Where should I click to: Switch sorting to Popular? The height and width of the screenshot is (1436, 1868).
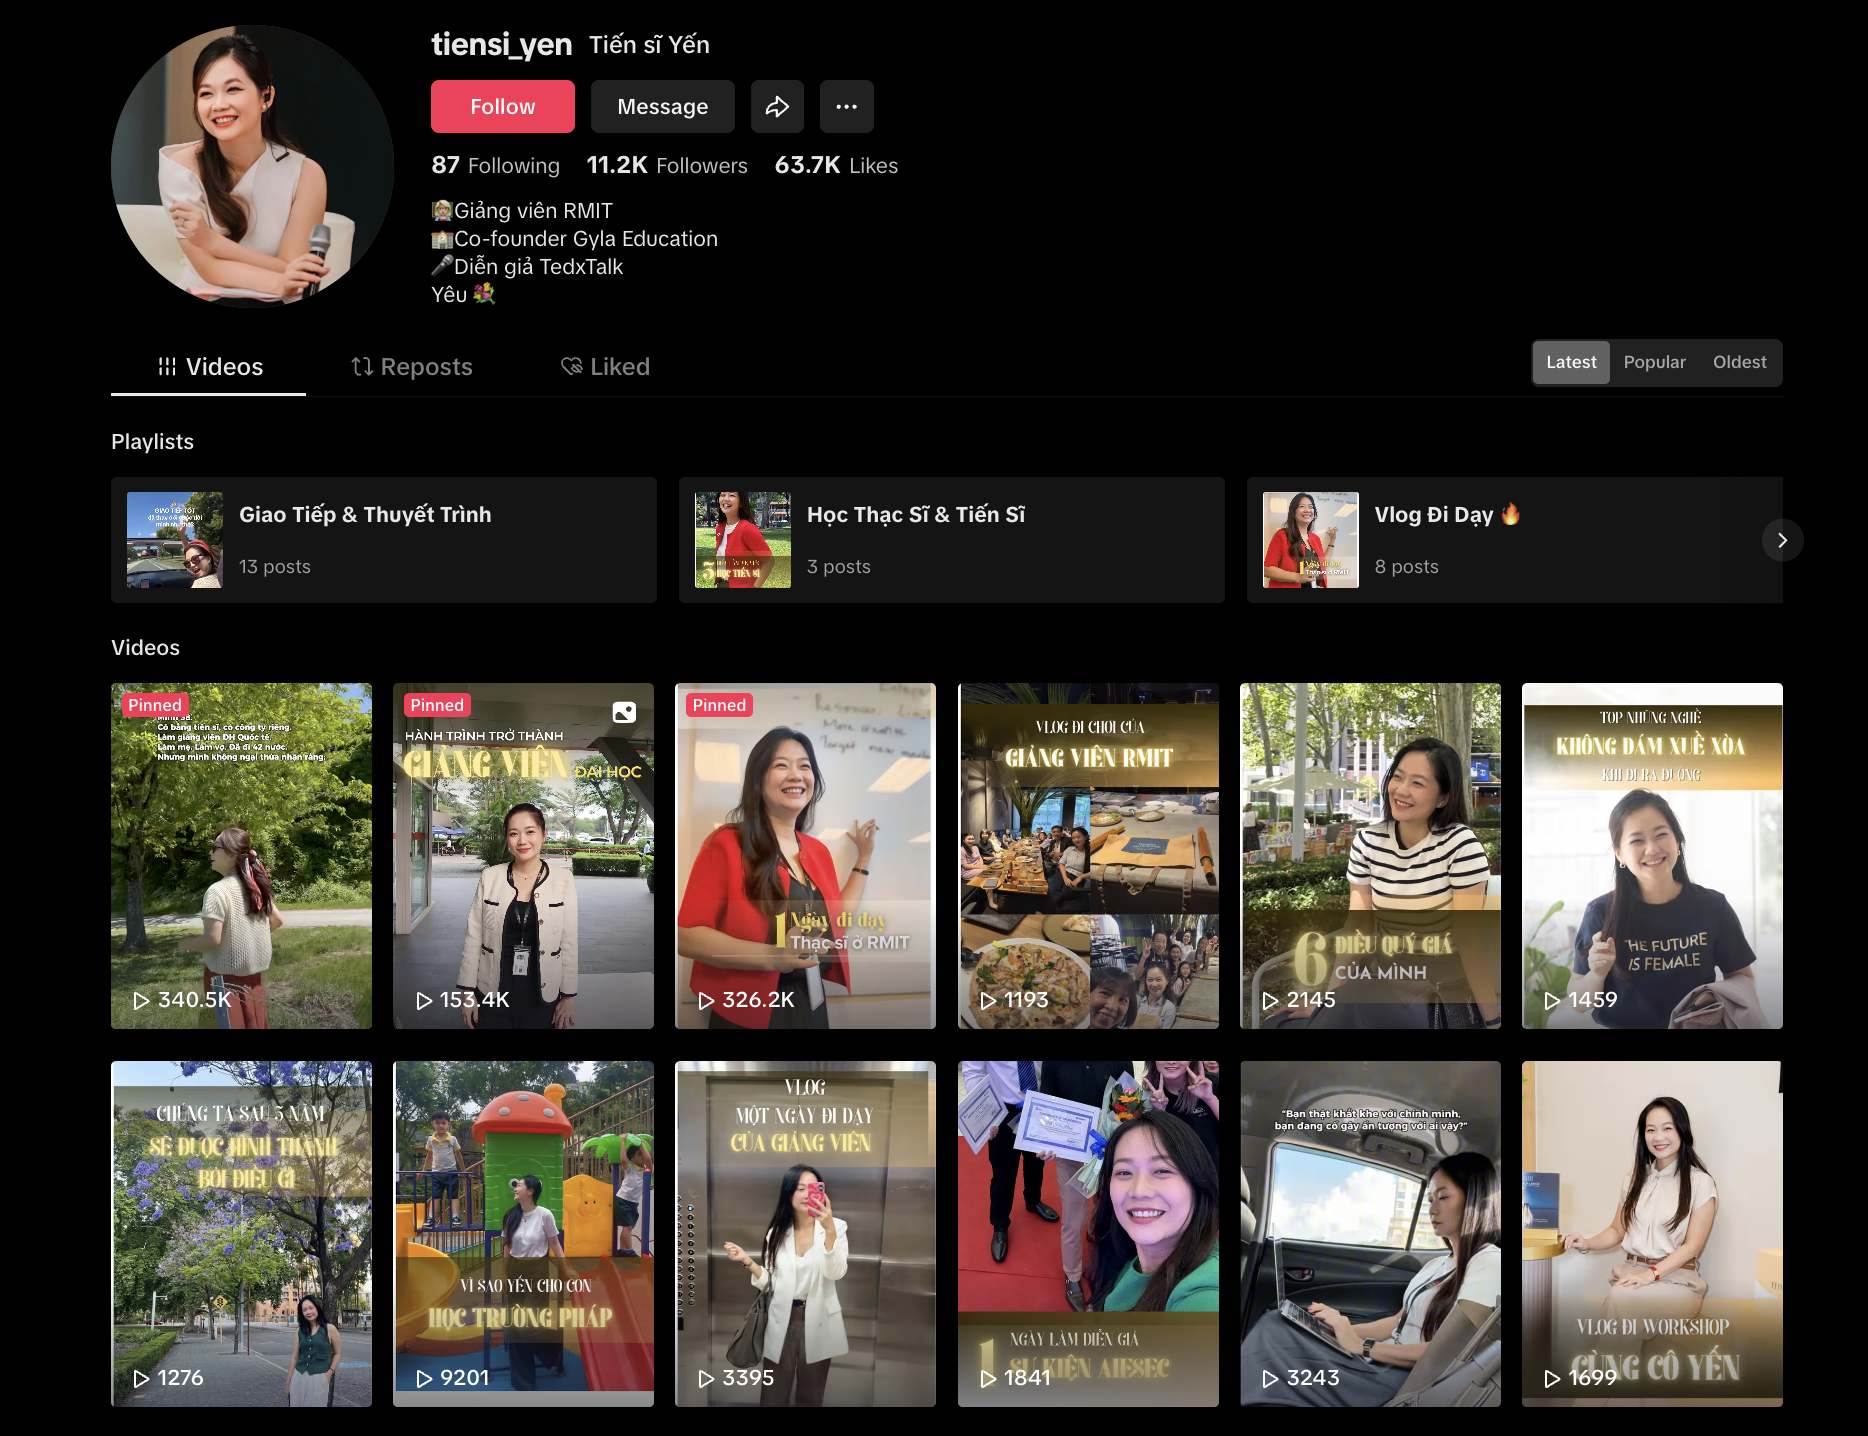(1654, 362)
